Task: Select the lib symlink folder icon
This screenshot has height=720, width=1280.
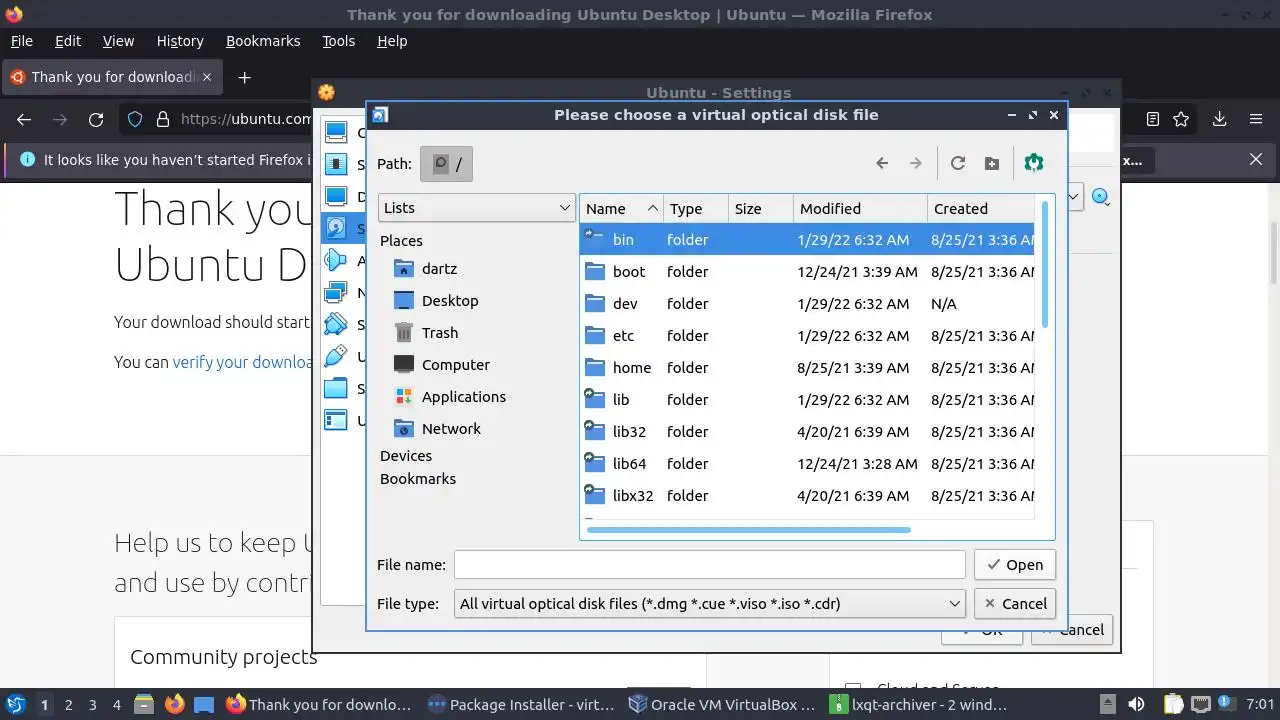Action: point(595,399)
